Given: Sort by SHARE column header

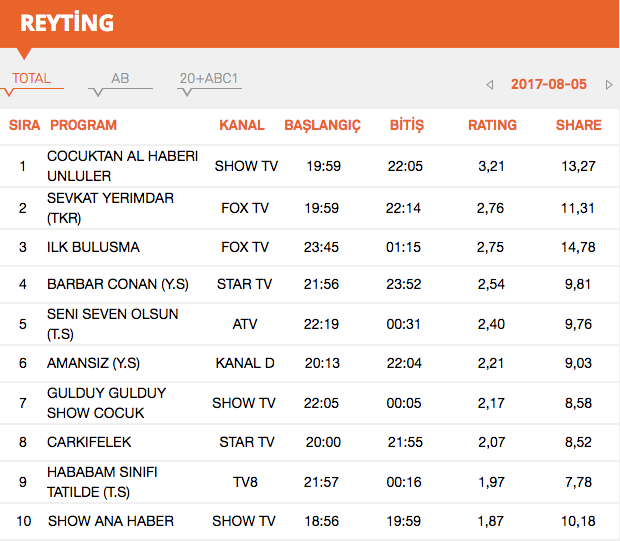Looking at the screenshot, I should [x=578, y=125].
